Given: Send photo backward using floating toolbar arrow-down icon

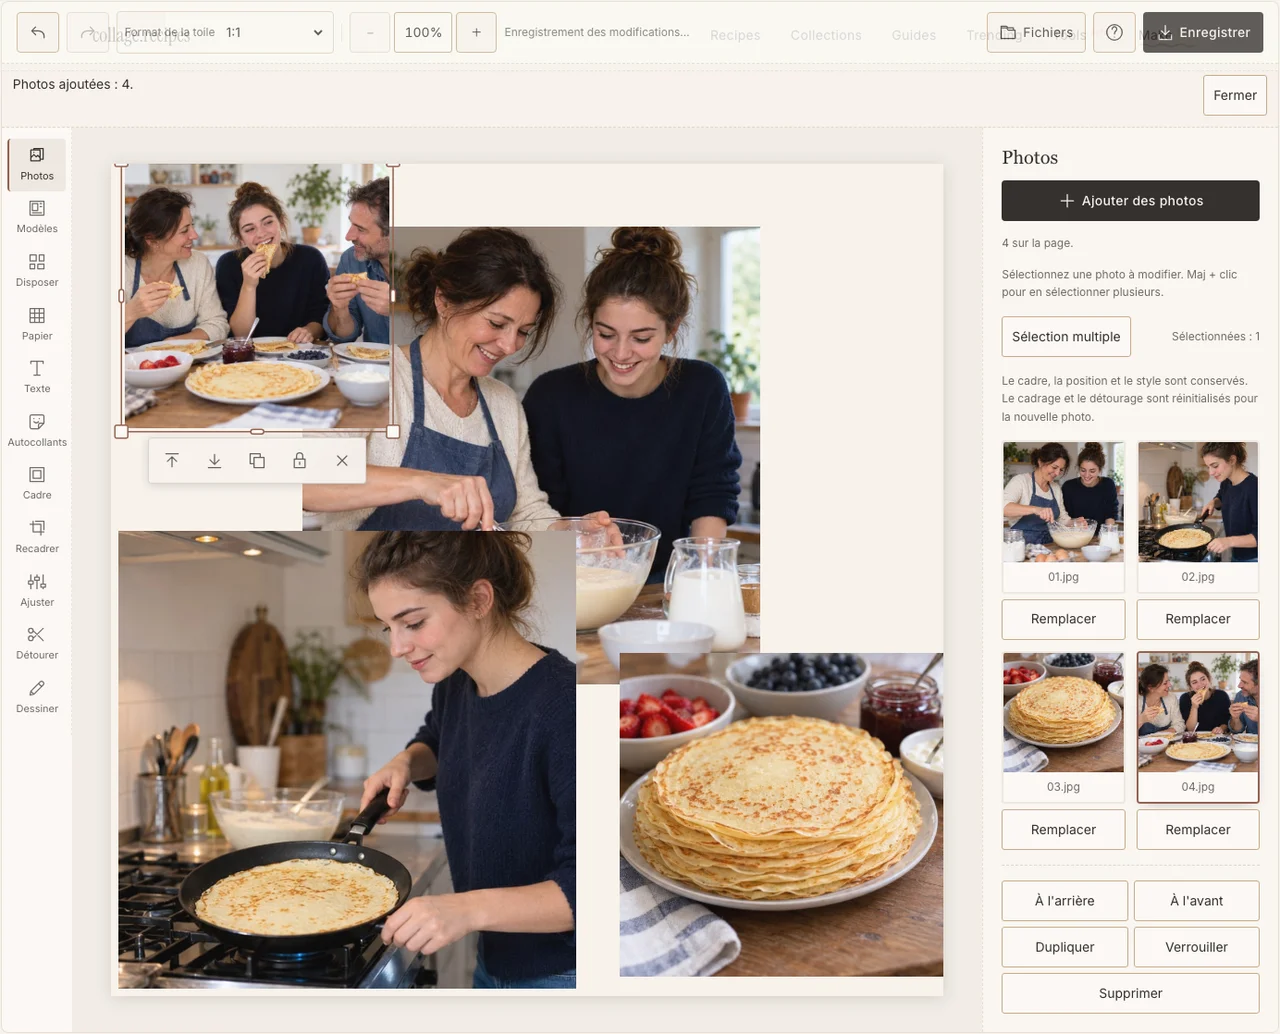Looking at the screenshot, I should coord(214,461).
